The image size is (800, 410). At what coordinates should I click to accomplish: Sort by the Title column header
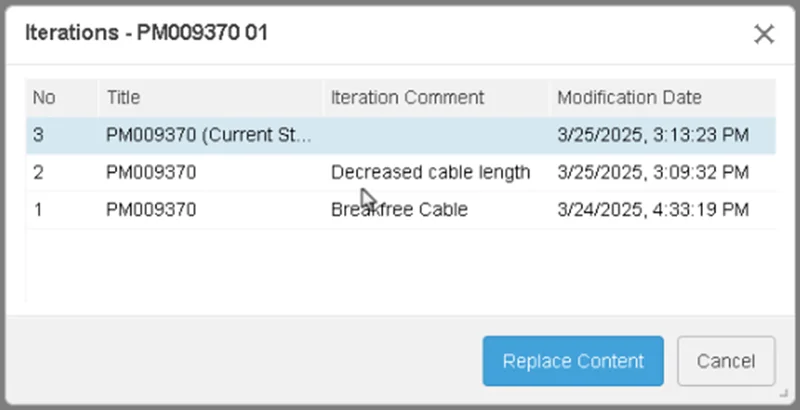[123, 98]
